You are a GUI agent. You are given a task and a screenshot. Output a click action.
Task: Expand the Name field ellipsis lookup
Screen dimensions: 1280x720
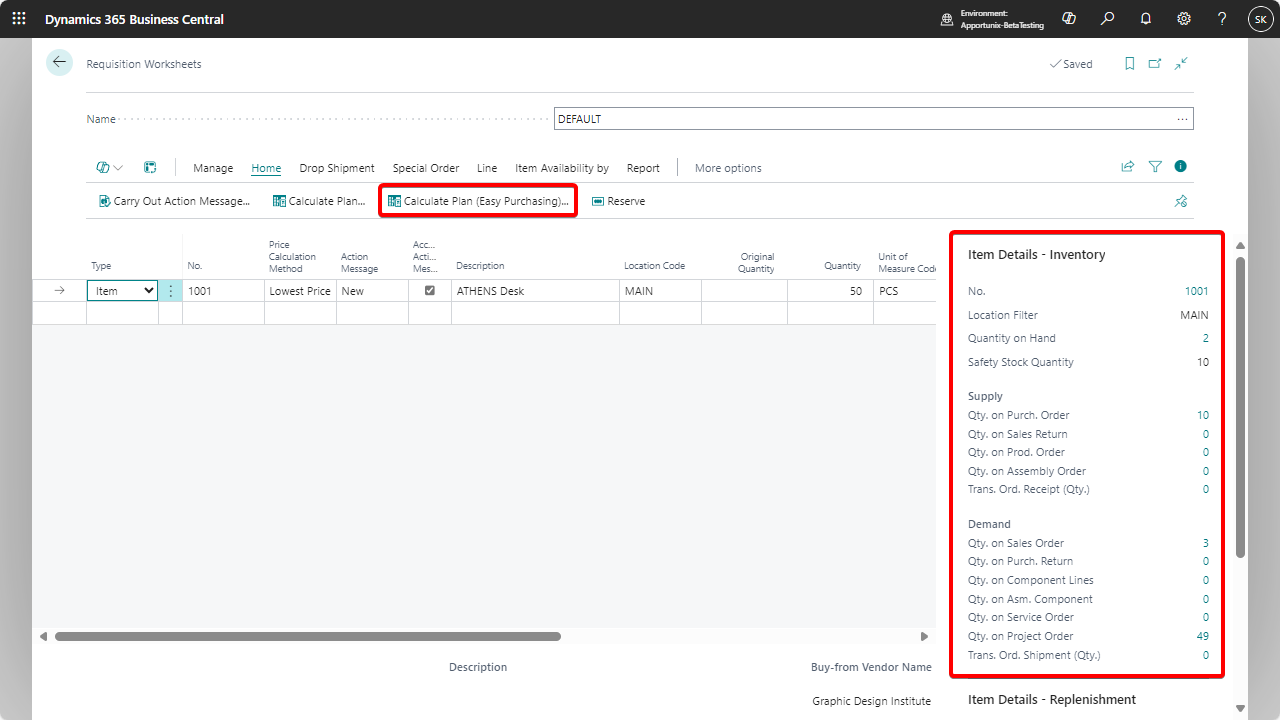1182,119
